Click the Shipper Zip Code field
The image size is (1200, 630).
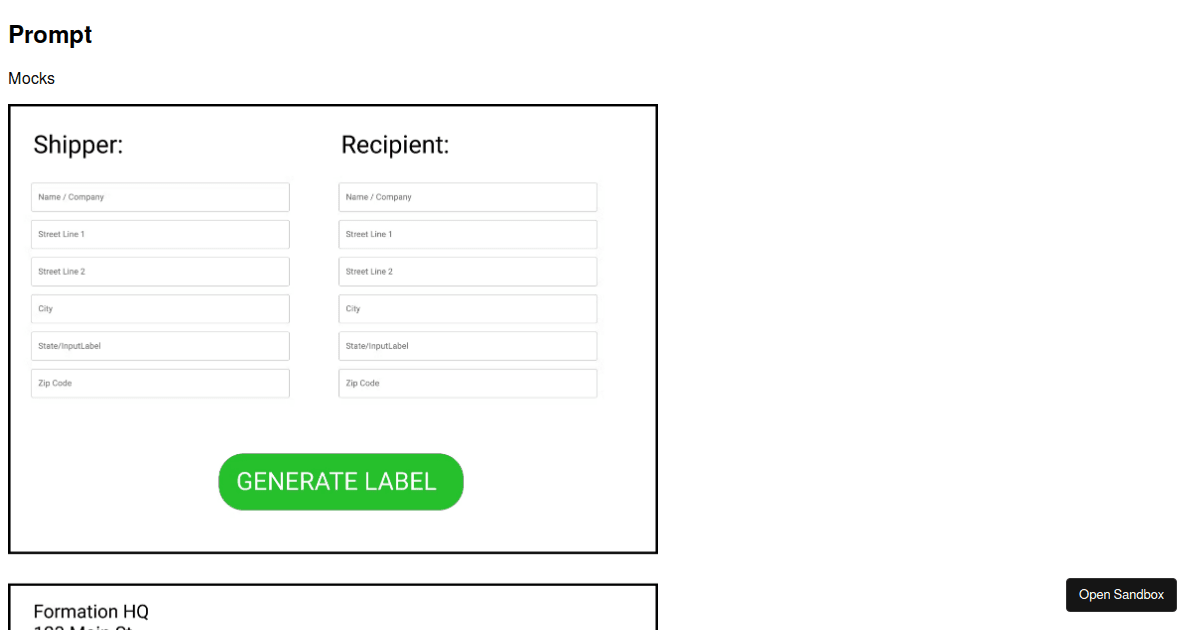pos(160,383)
